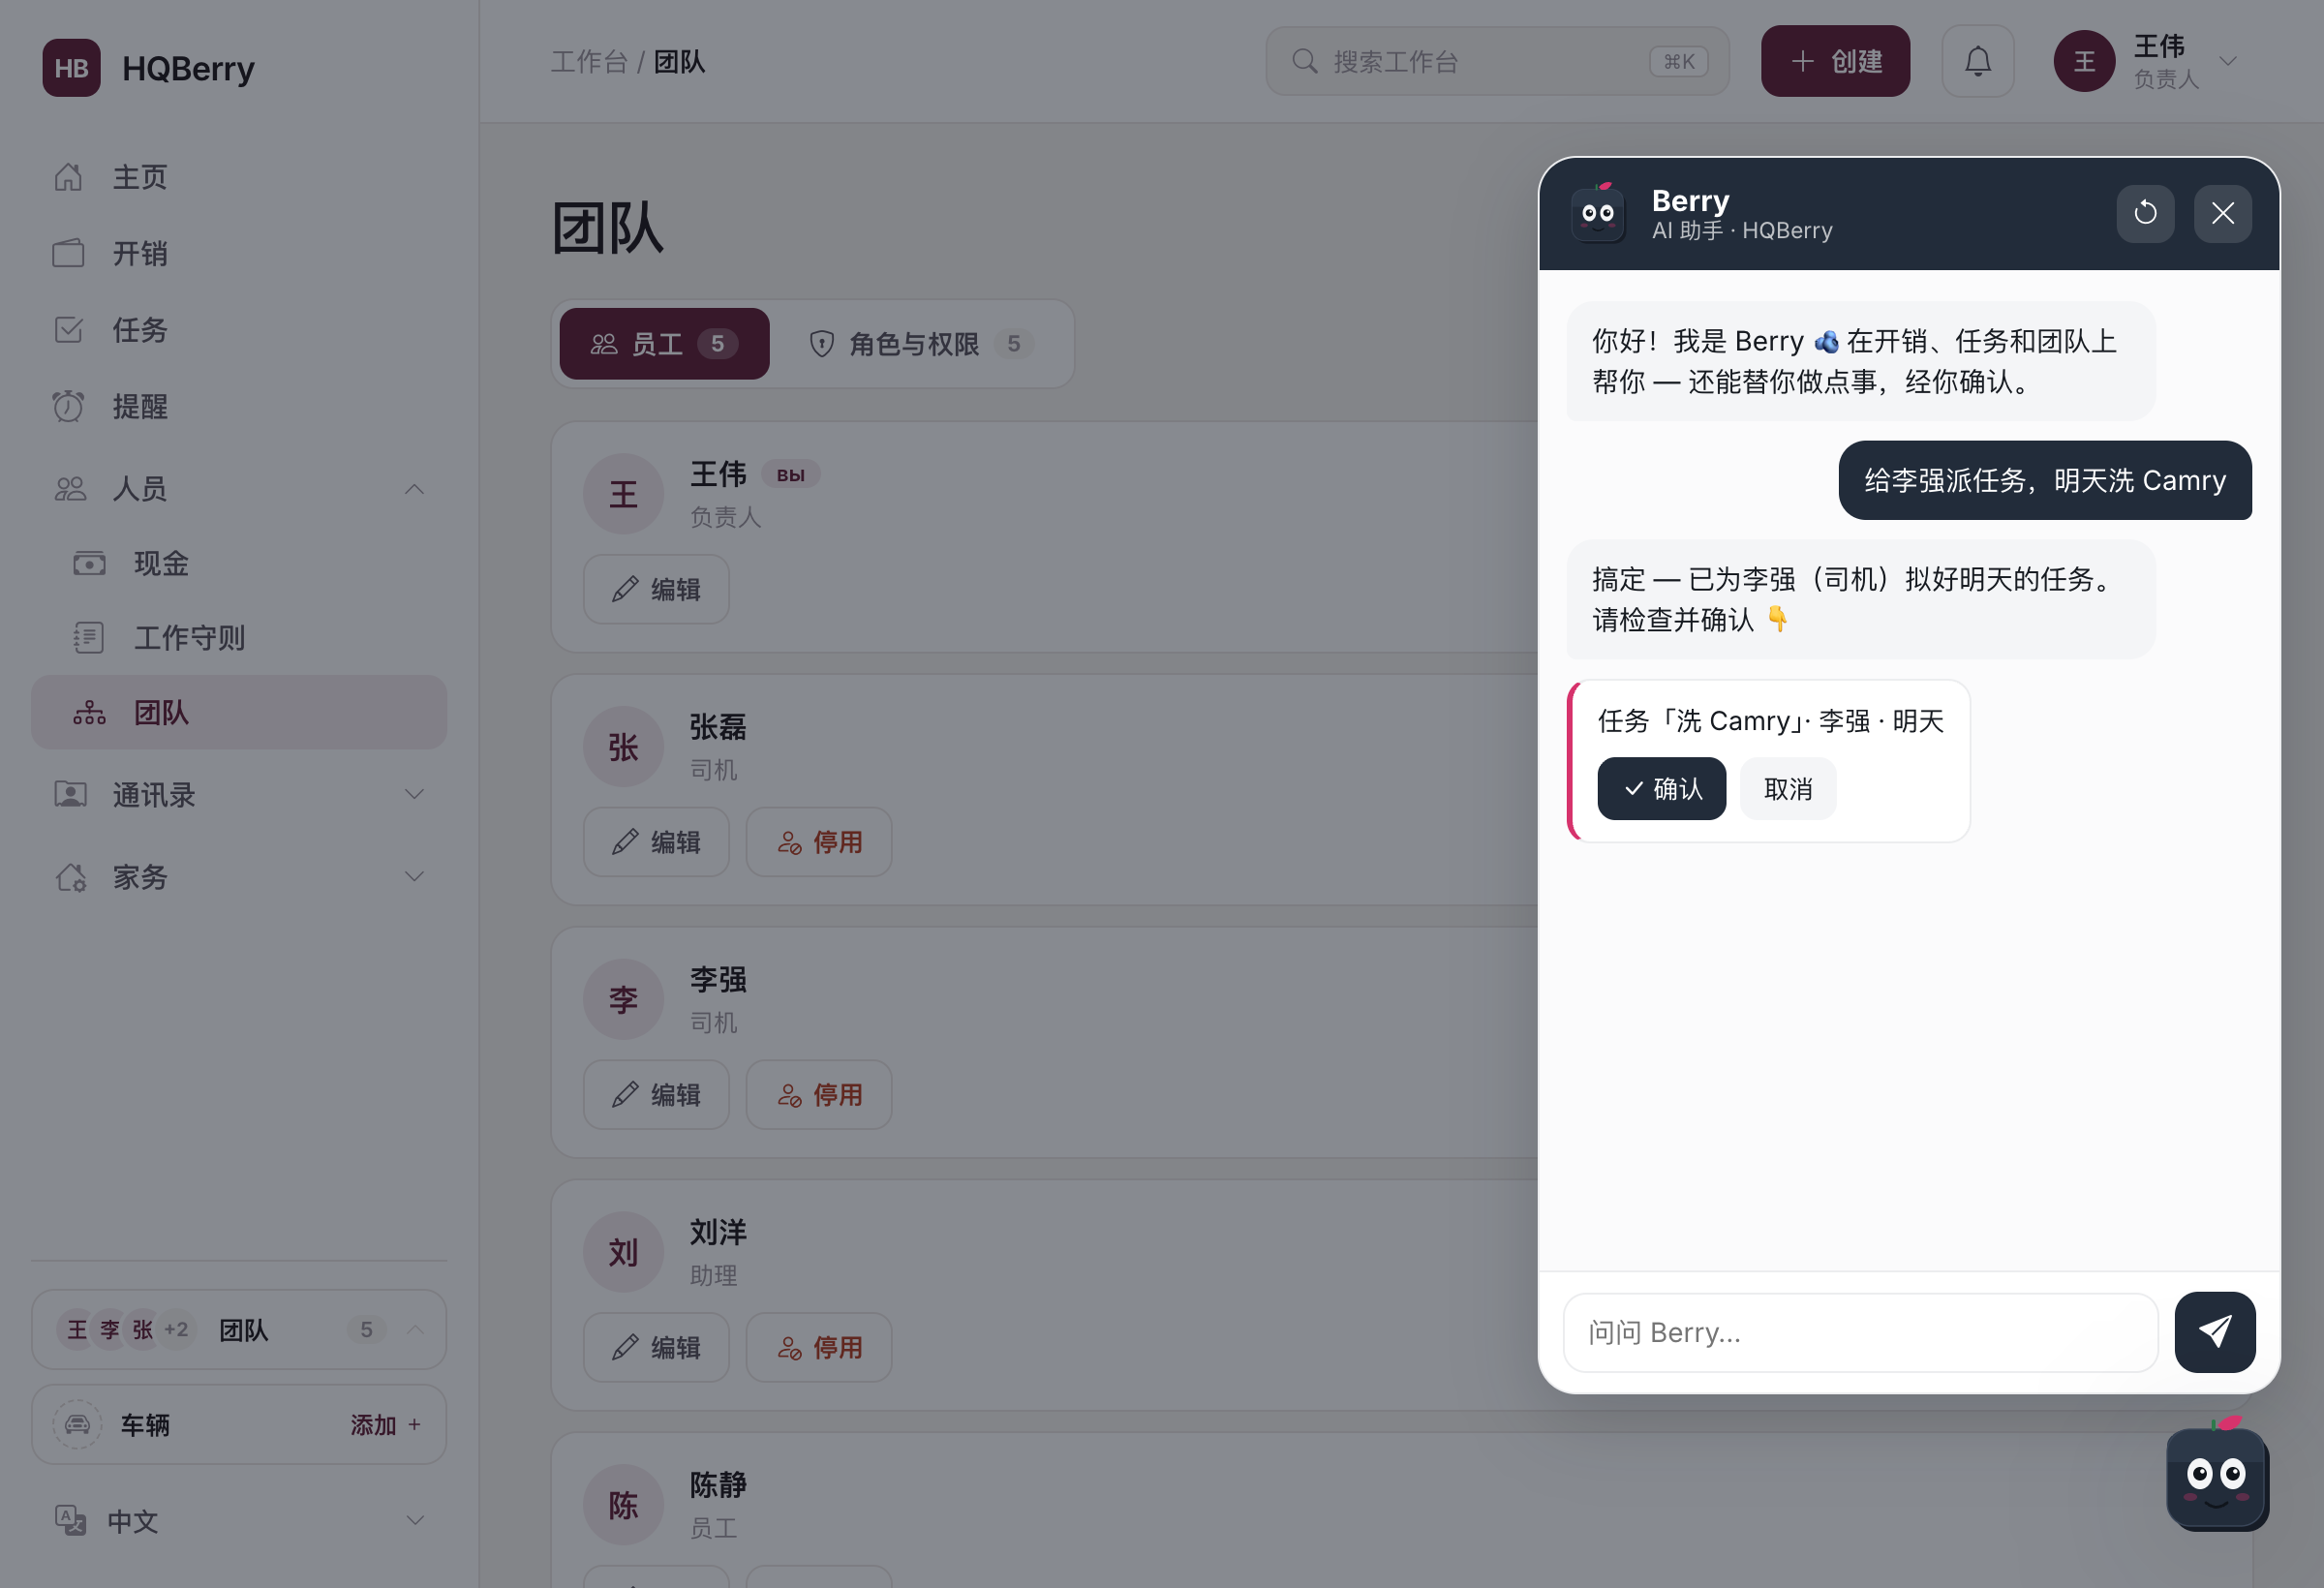Focus the 搜索工作台 search field
The width and height of the screenshot is (2324, 1588).
pyautogui.click(x=1497, y=62)
